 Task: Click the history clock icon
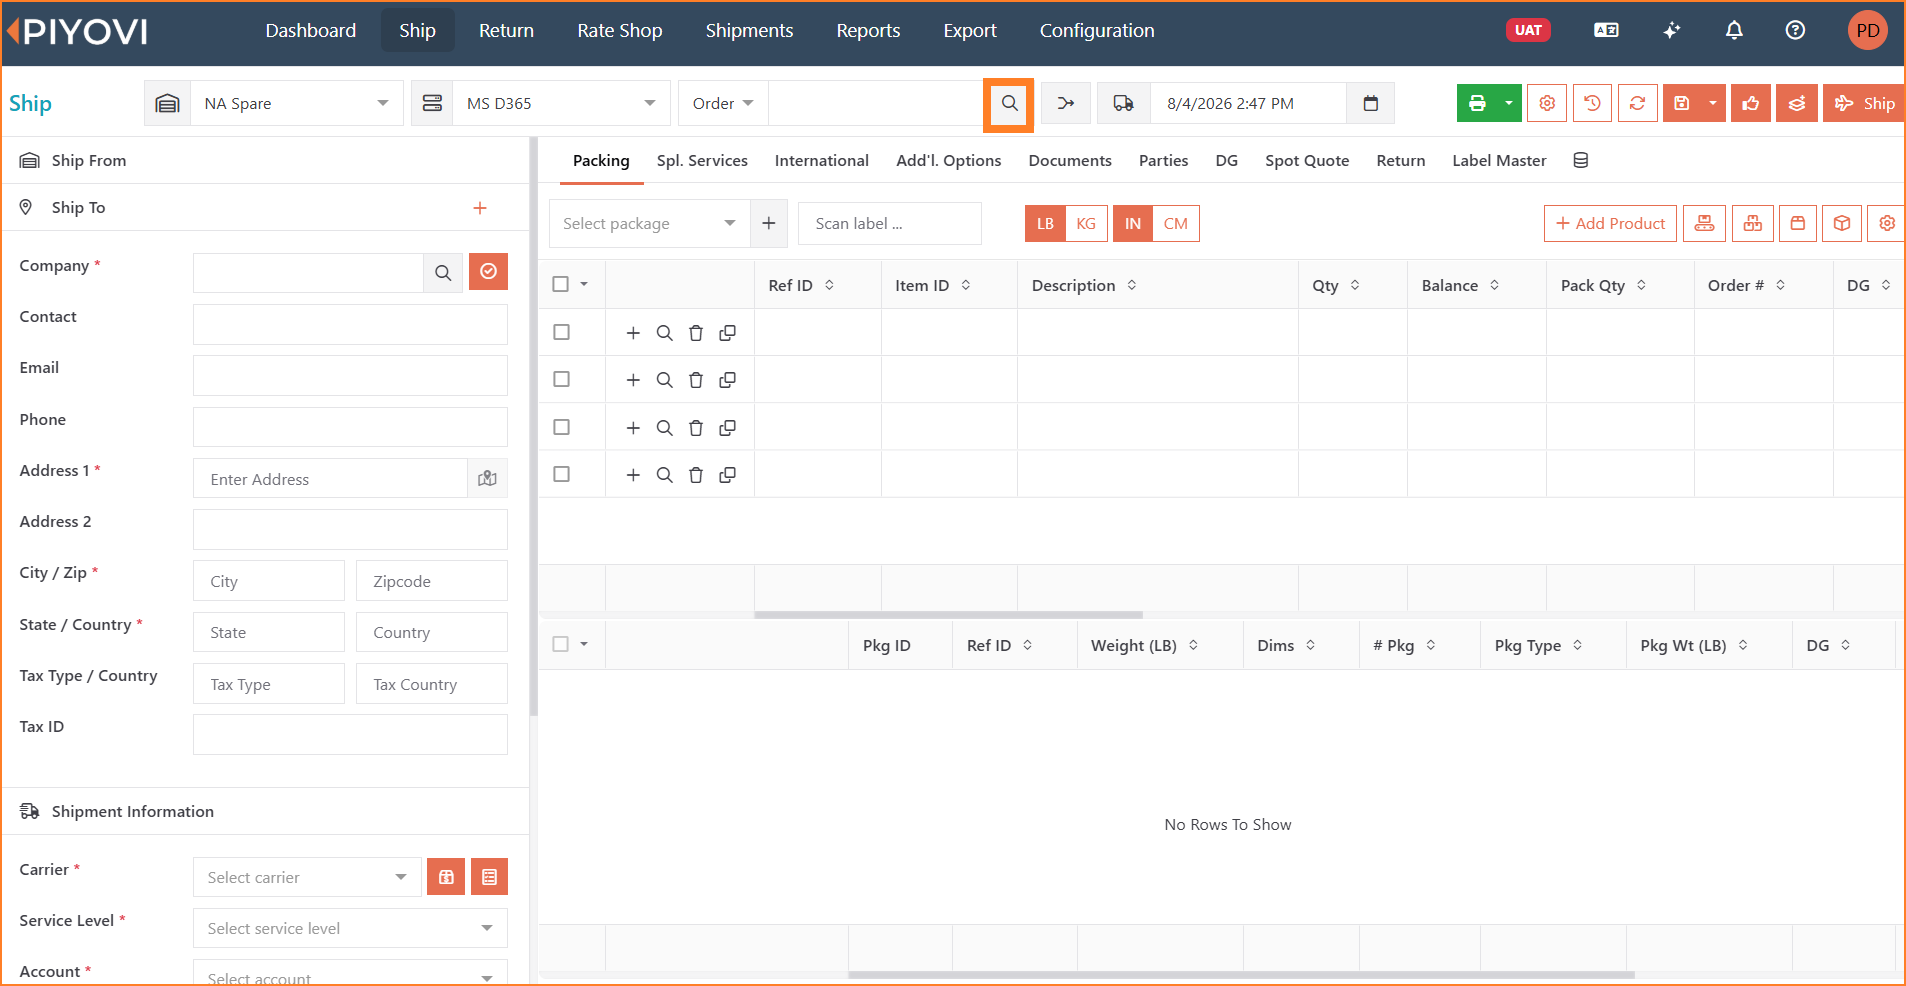tap(1592, 104)
